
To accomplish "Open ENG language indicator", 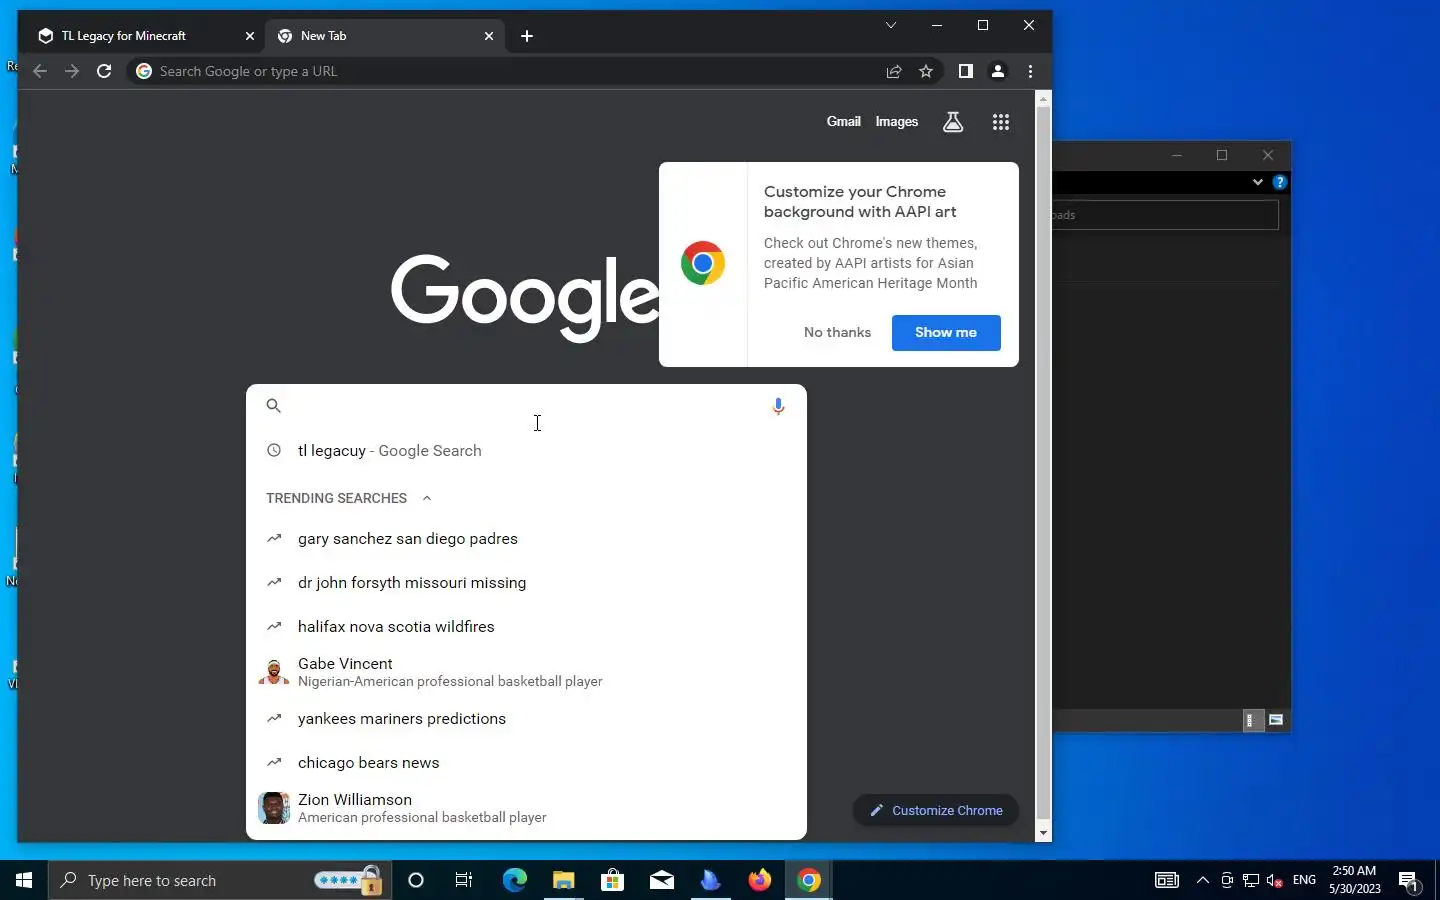I will point(1304,880).
